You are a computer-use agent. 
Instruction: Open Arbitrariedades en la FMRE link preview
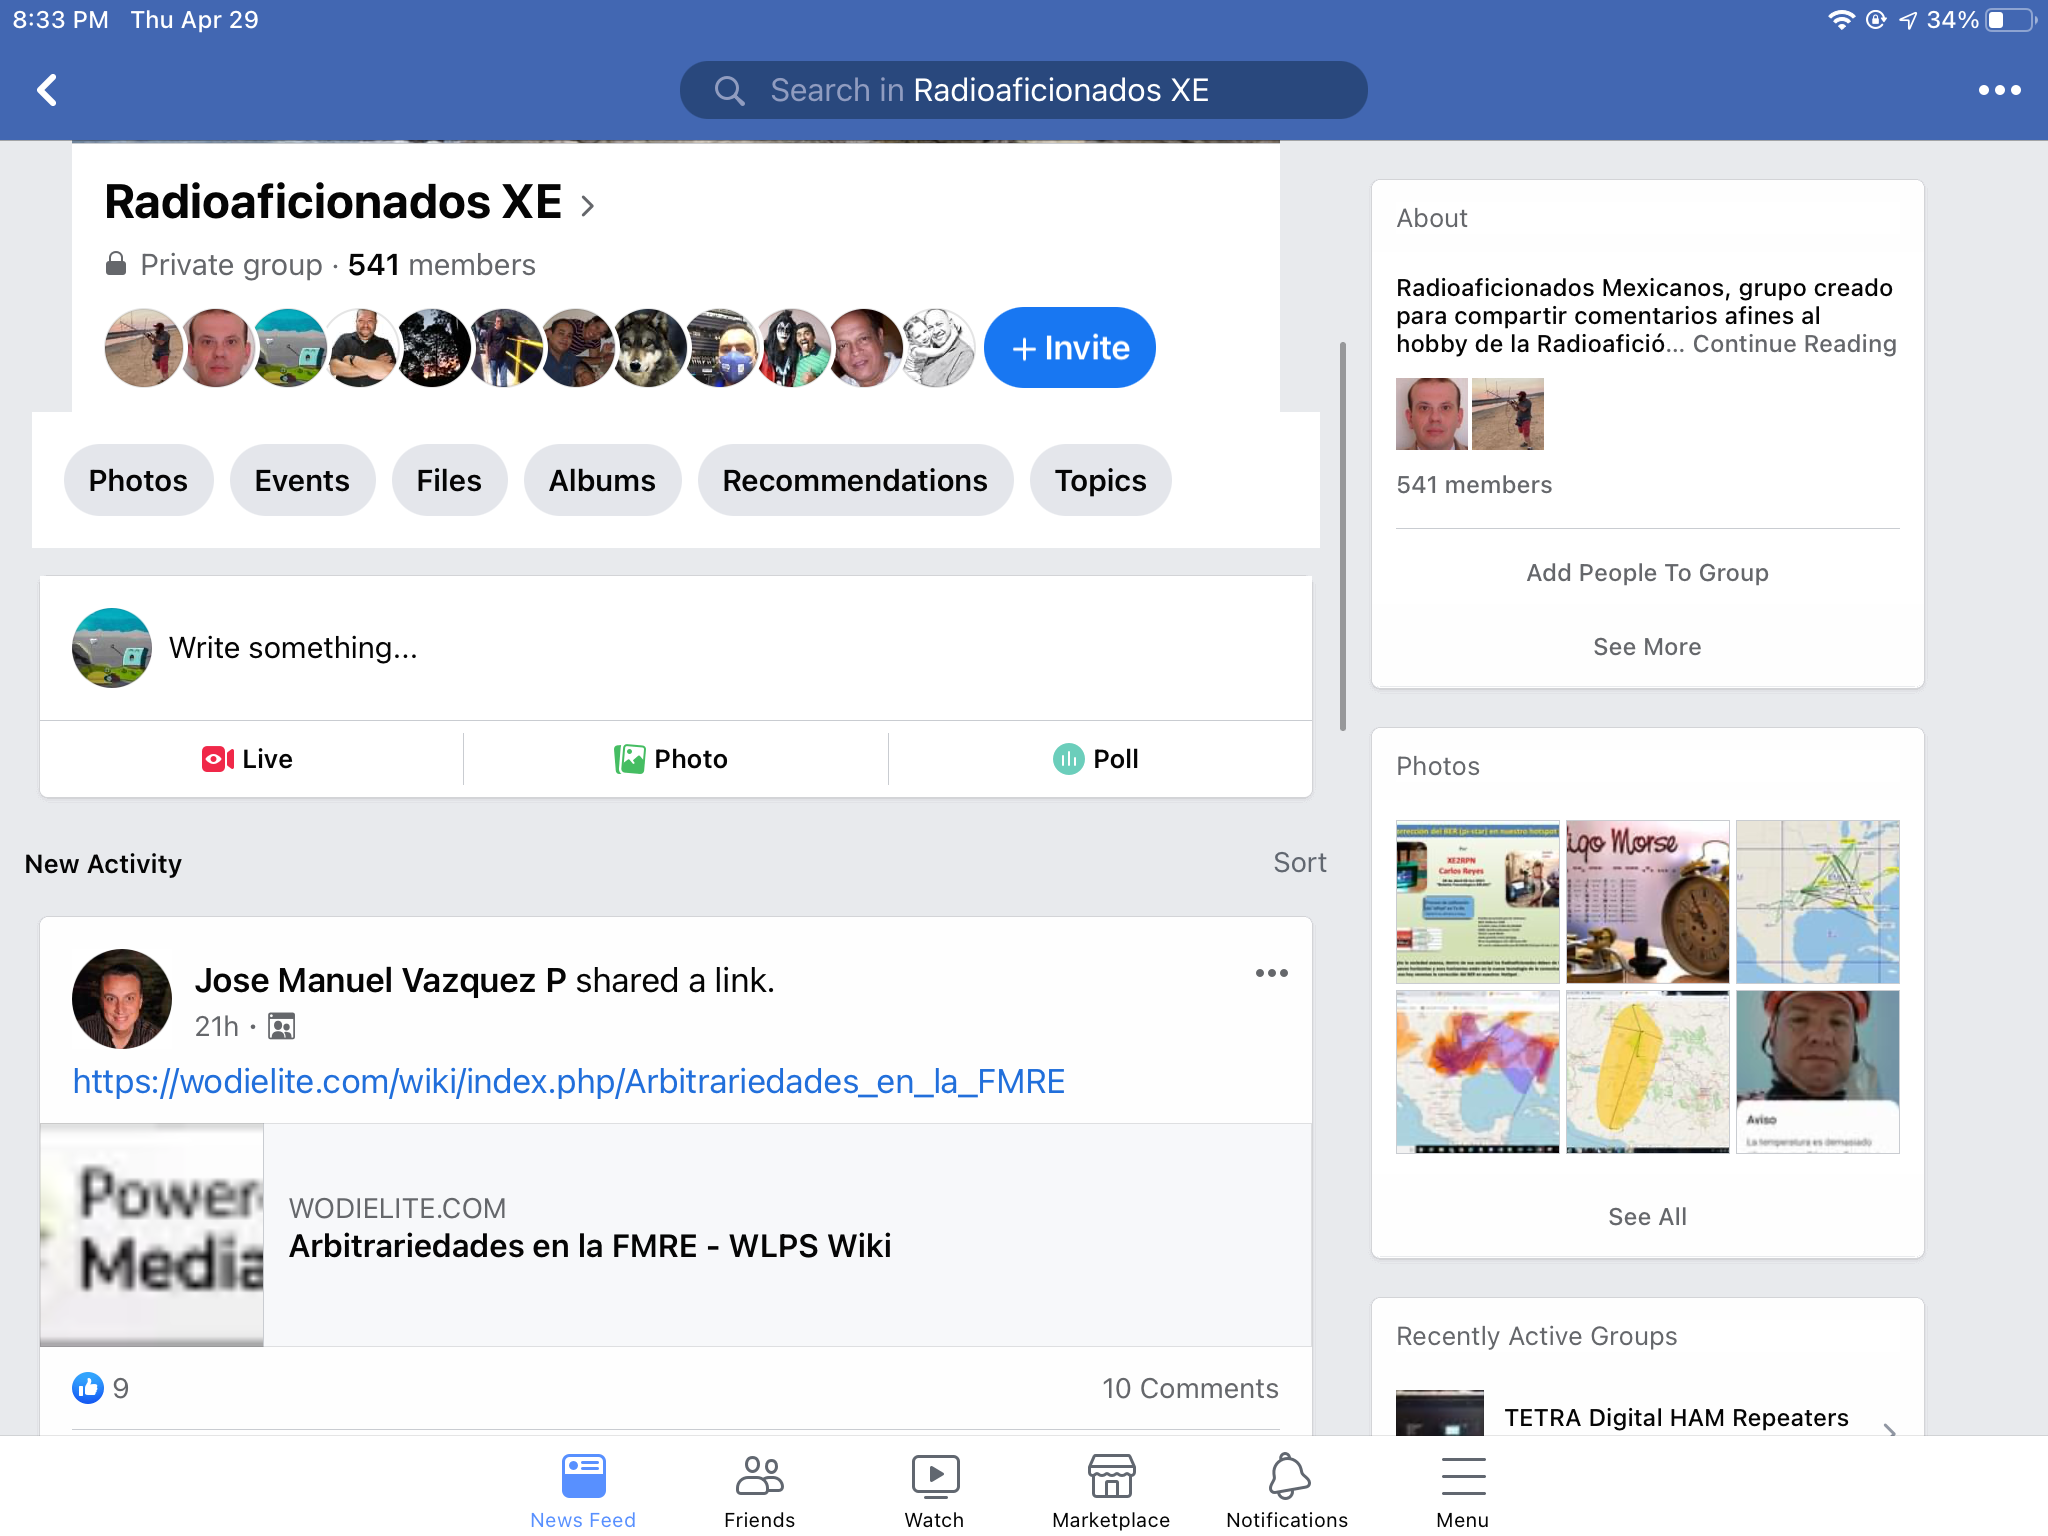click(x=676, y=1235)
